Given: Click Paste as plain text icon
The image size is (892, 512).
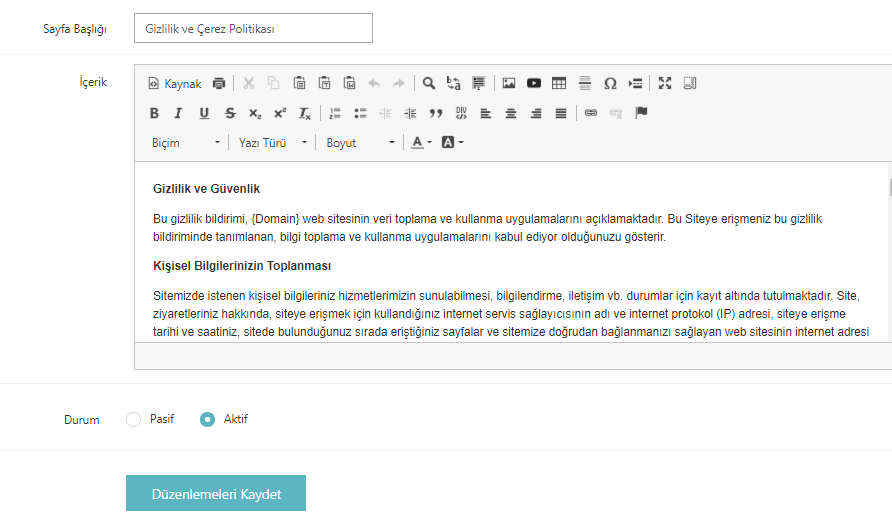Looking at the screenshot, I should tap(324, 84).
